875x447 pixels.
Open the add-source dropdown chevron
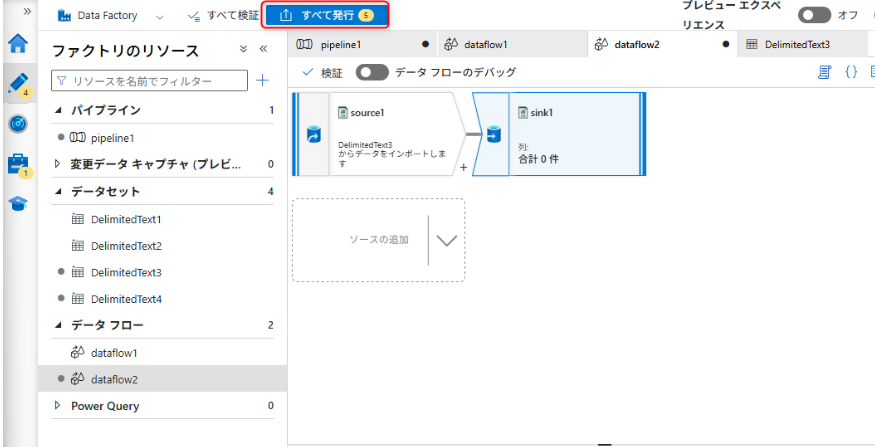coord(446,241)
